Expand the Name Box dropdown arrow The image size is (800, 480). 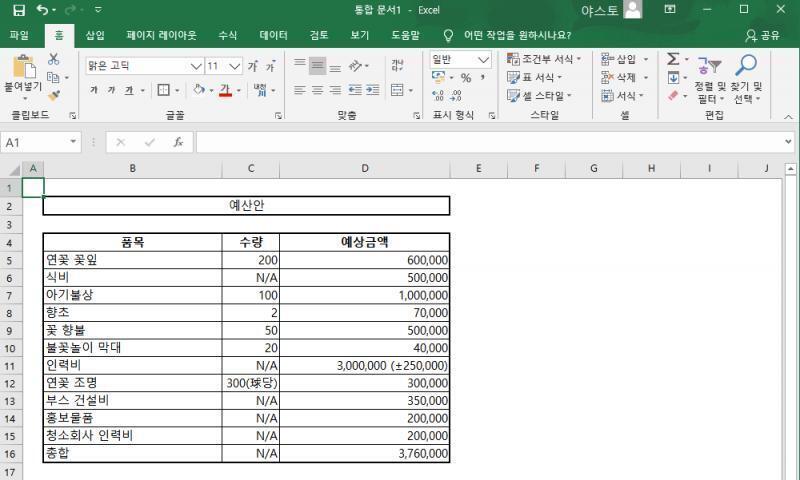[73, 142]
